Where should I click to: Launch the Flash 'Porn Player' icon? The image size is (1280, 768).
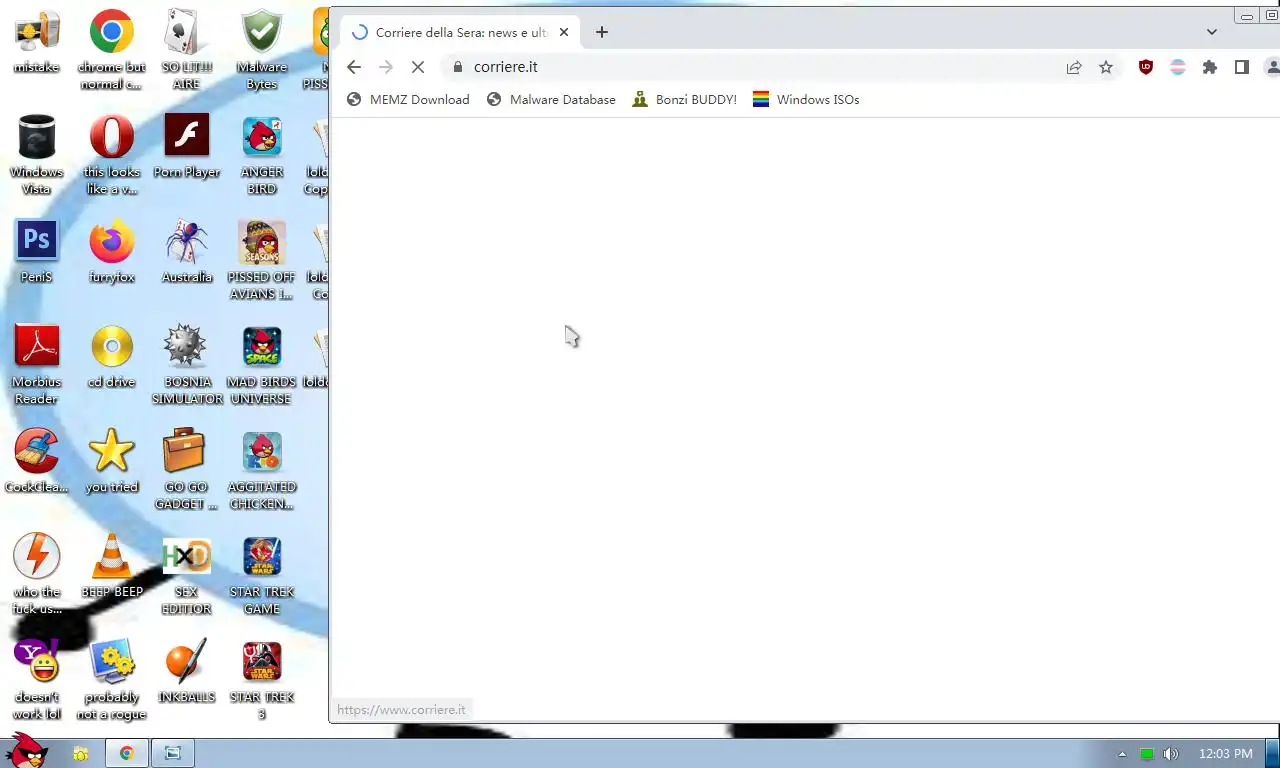click(187, 146)
